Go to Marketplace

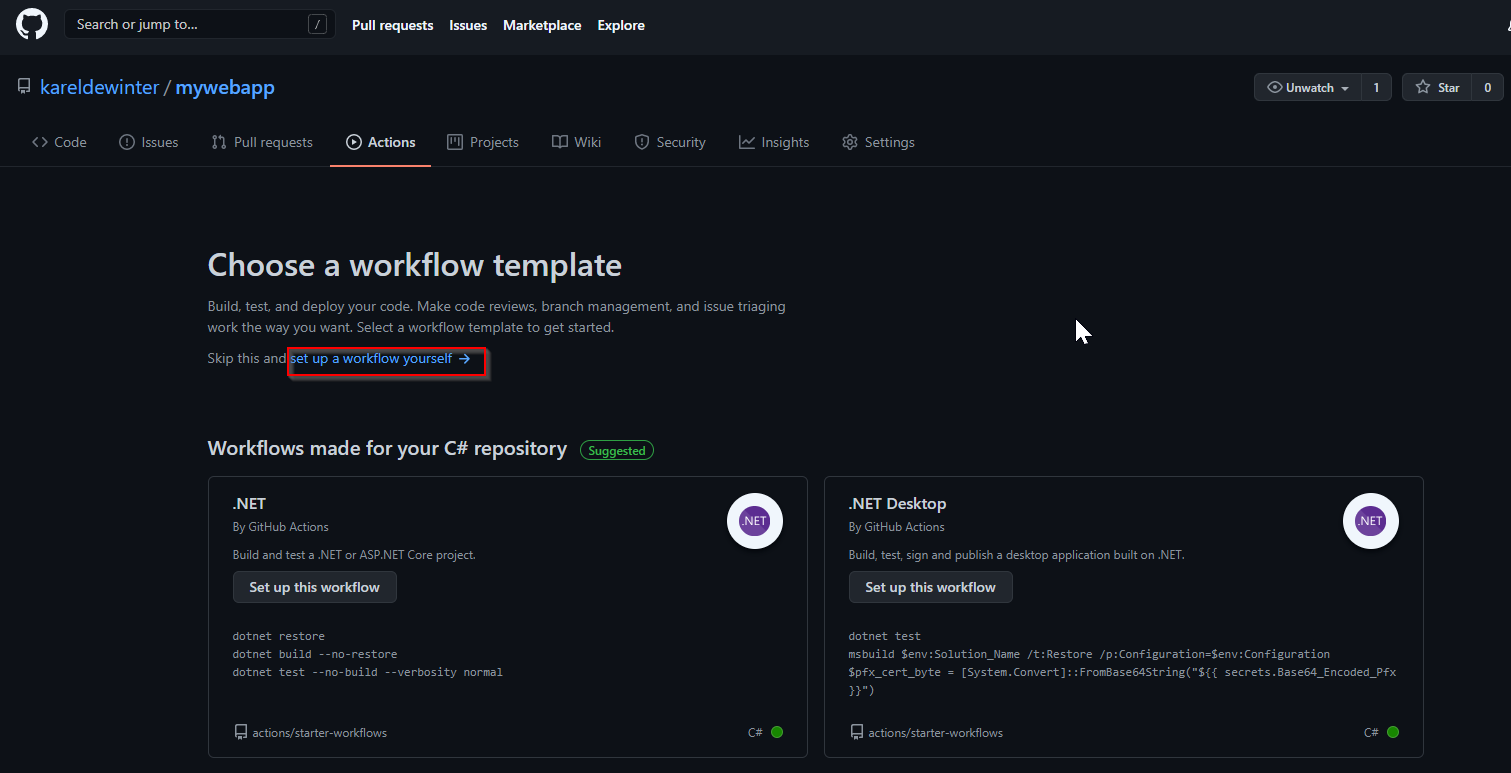tap(542, 25)
